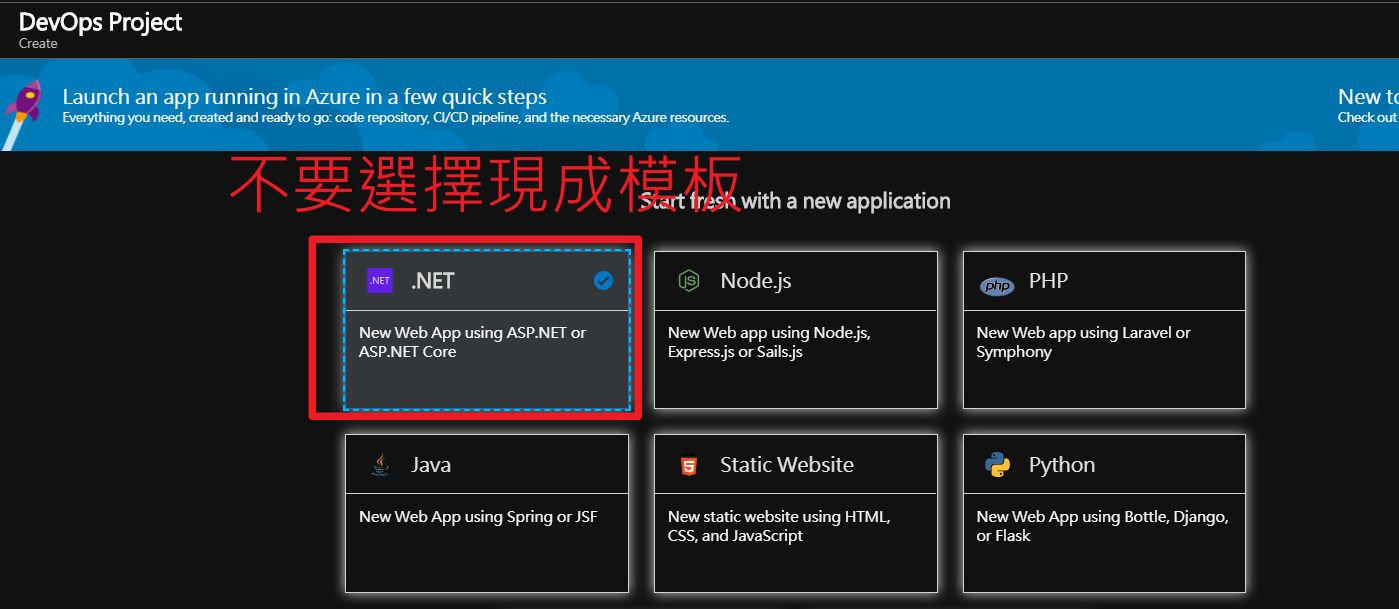The height and width of the screenshot is (609, 1399).
Task: Toggle the blue checkmark on .NET card
Action: coord(603,281)
